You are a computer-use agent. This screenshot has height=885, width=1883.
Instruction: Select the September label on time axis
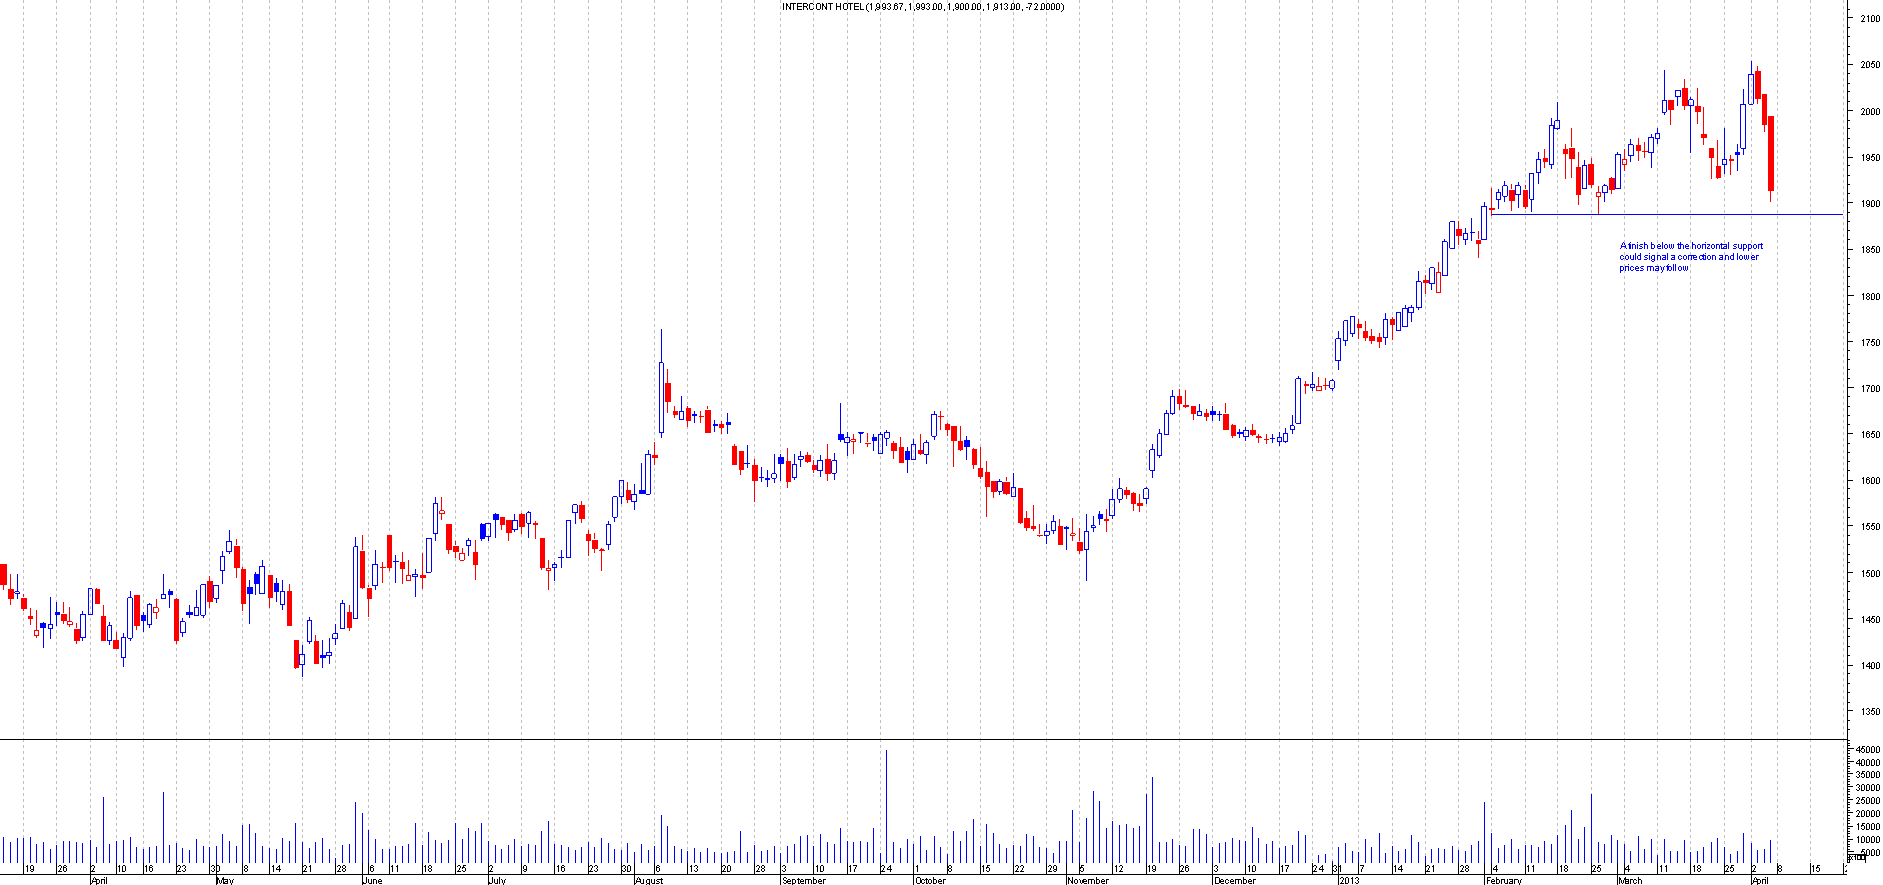(x=803, y=880)
